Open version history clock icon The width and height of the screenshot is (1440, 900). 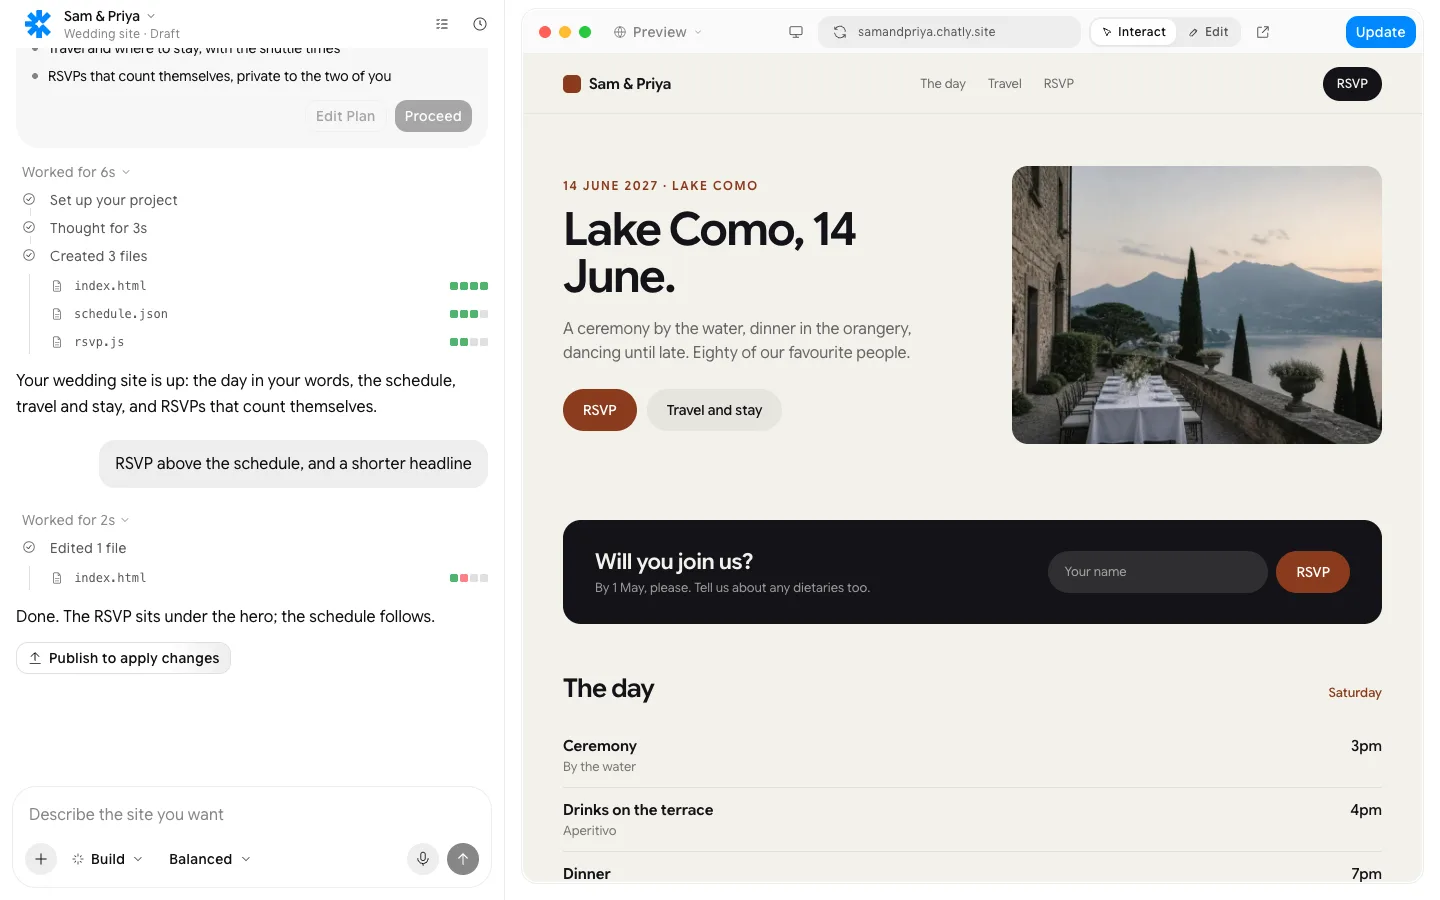point(480,24)
